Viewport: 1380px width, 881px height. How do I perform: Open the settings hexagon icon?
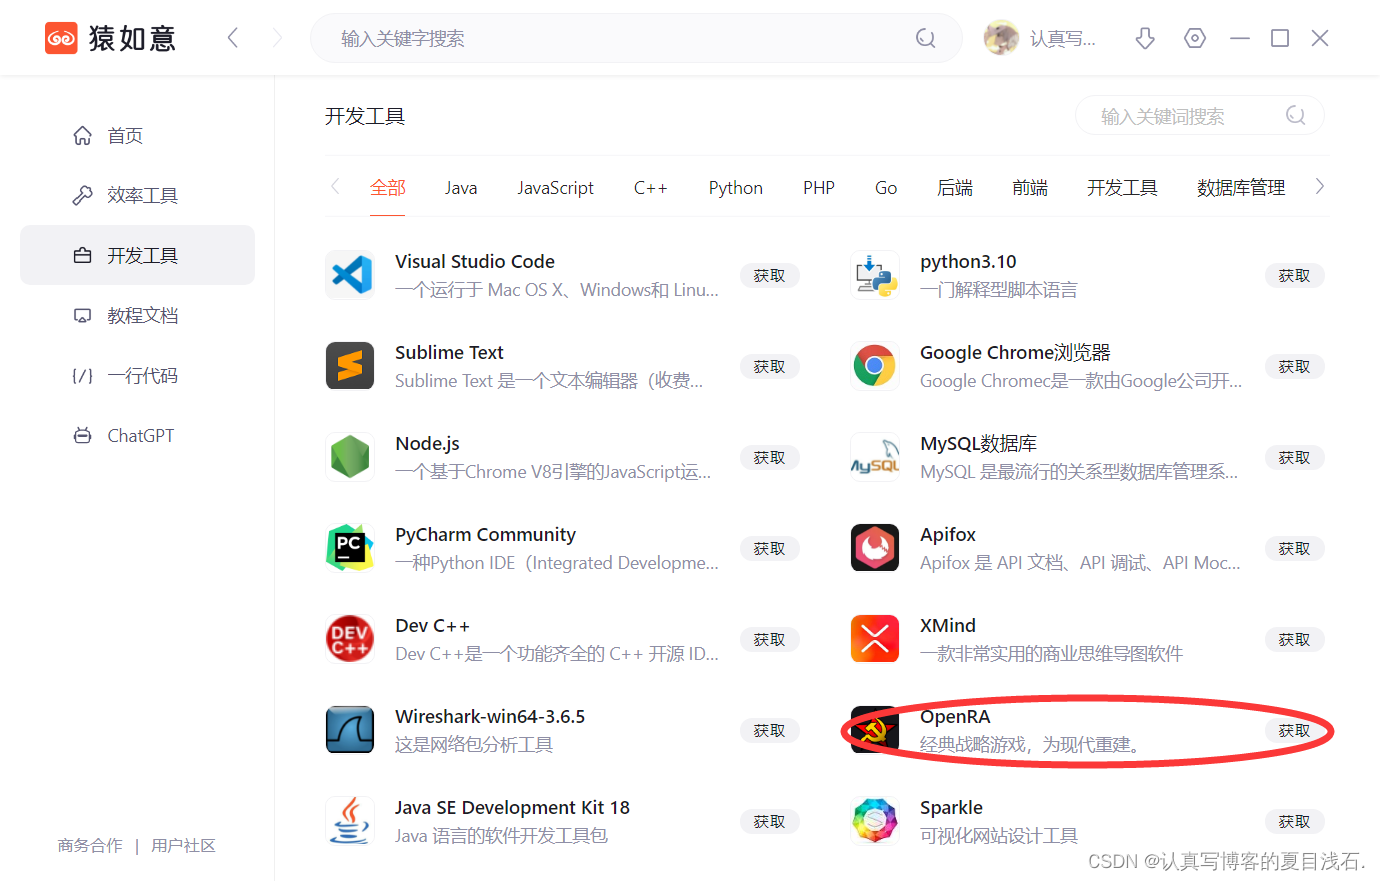[1195, 38]
